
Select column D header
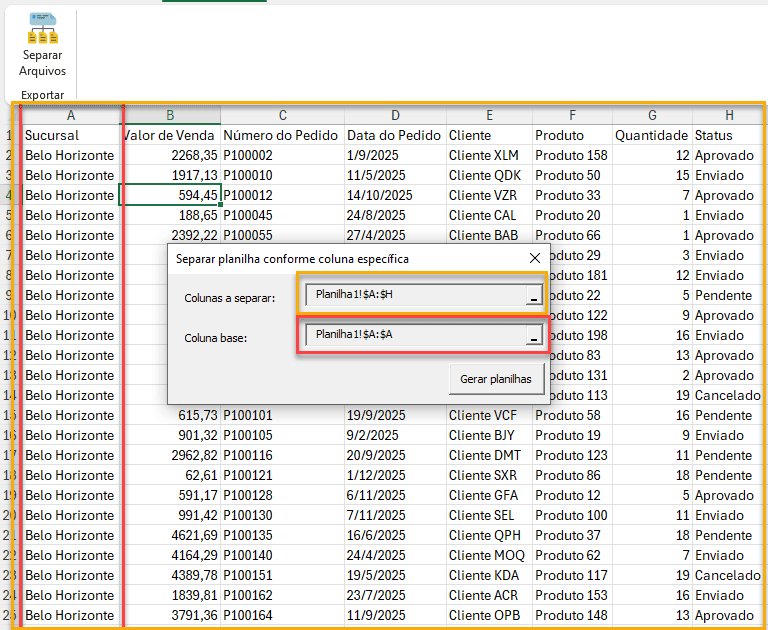click(x=395, y=115)
